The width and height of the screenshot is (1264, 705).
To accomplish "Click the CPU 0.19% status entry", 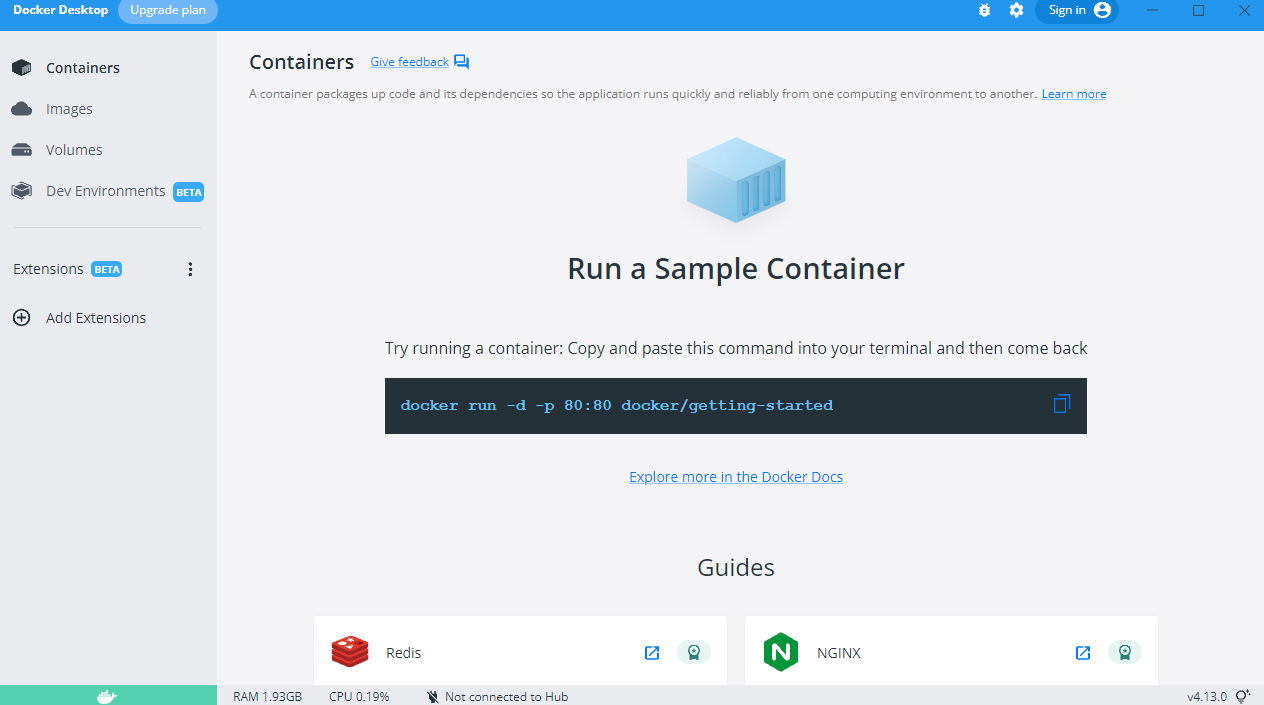I will (x=359, y=696).
